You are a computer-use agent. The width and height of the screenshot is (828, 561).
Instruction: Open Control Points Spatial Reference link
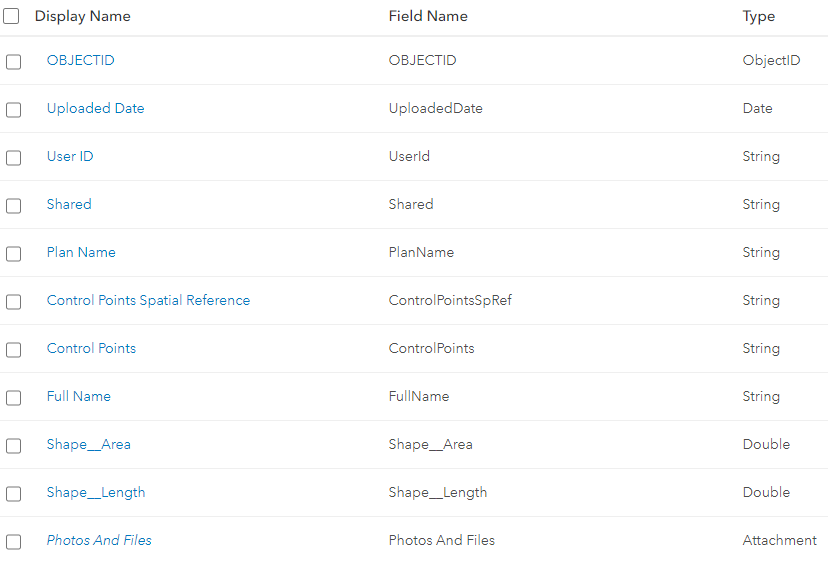pos(148,300)
